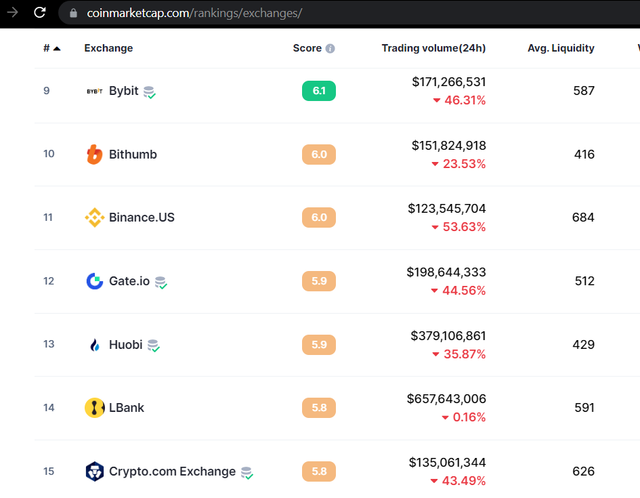This screenshot has height=498, width=640.
Task: Click Bithumb's 6.0 score badge
Action: click(319, 154)
